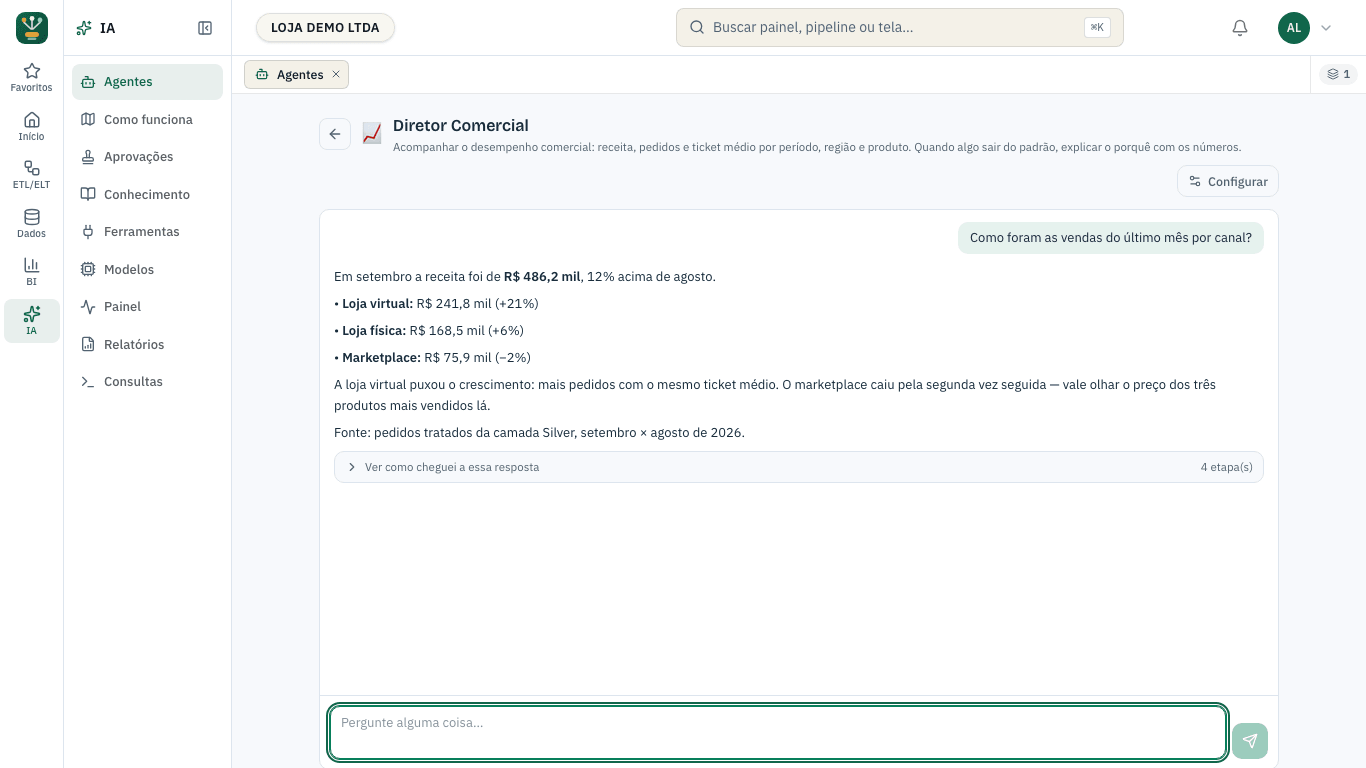Close the Agentes tab

[336, 74]
